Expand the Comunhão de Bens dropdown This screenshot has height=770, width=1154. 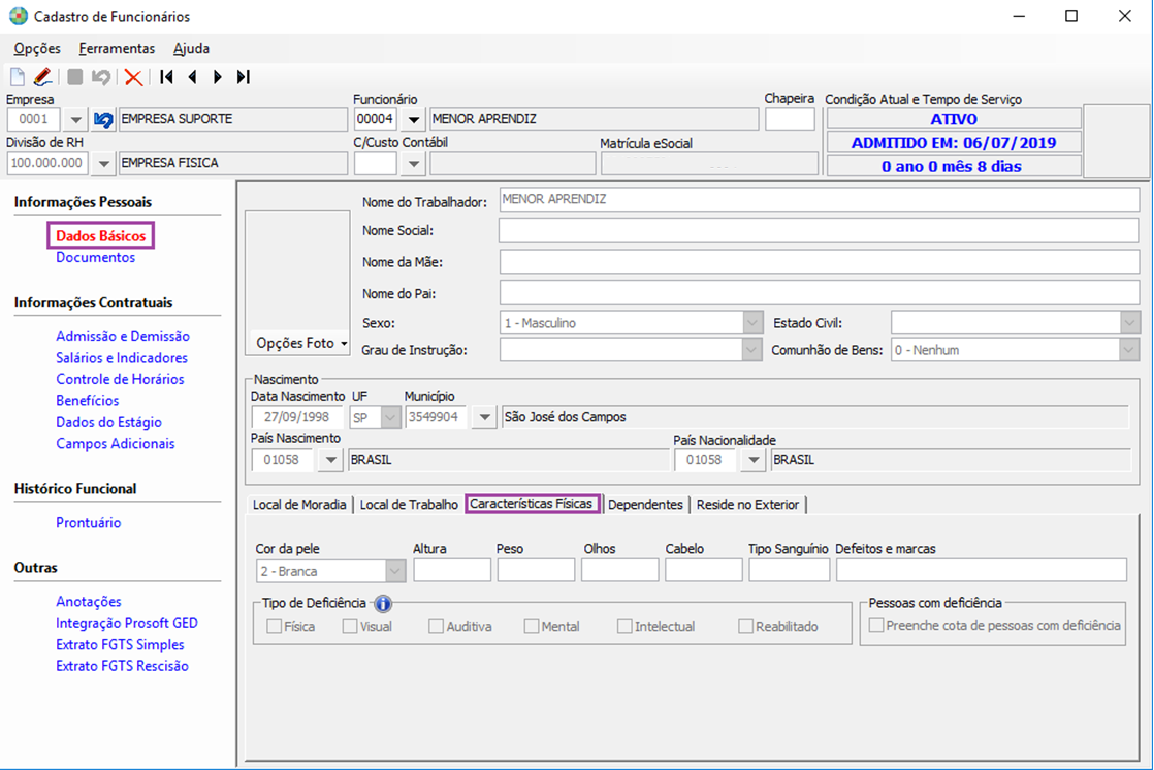coord(1130,350)
